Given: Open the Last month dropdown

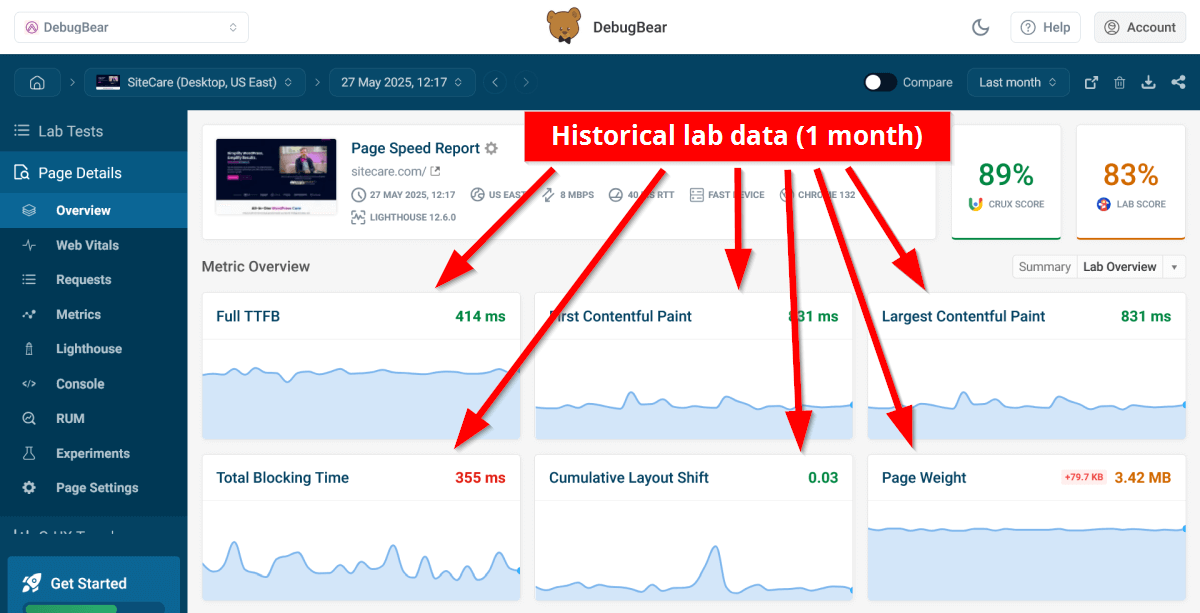Looking at the screenshot, I should pos(1018,82).
